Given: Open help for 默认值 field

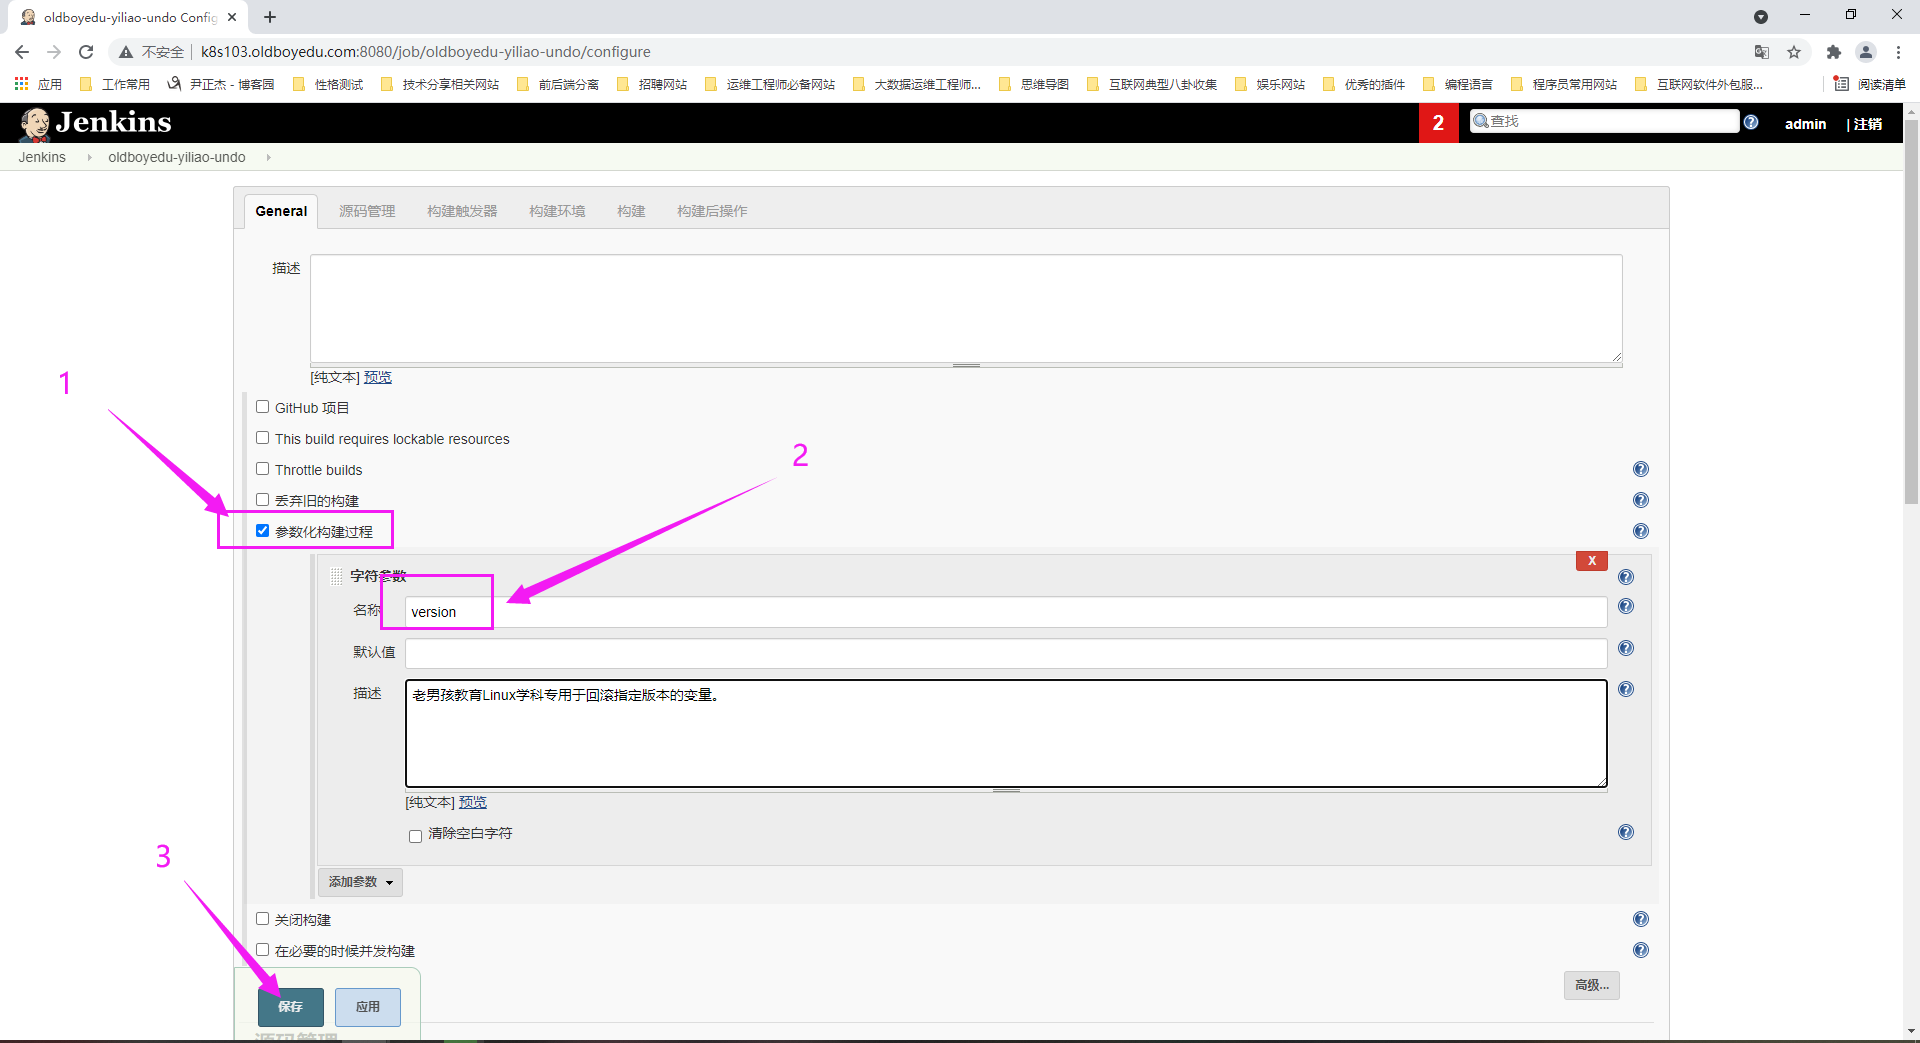Looking at the screenshot, I should tap(1626, 648).
